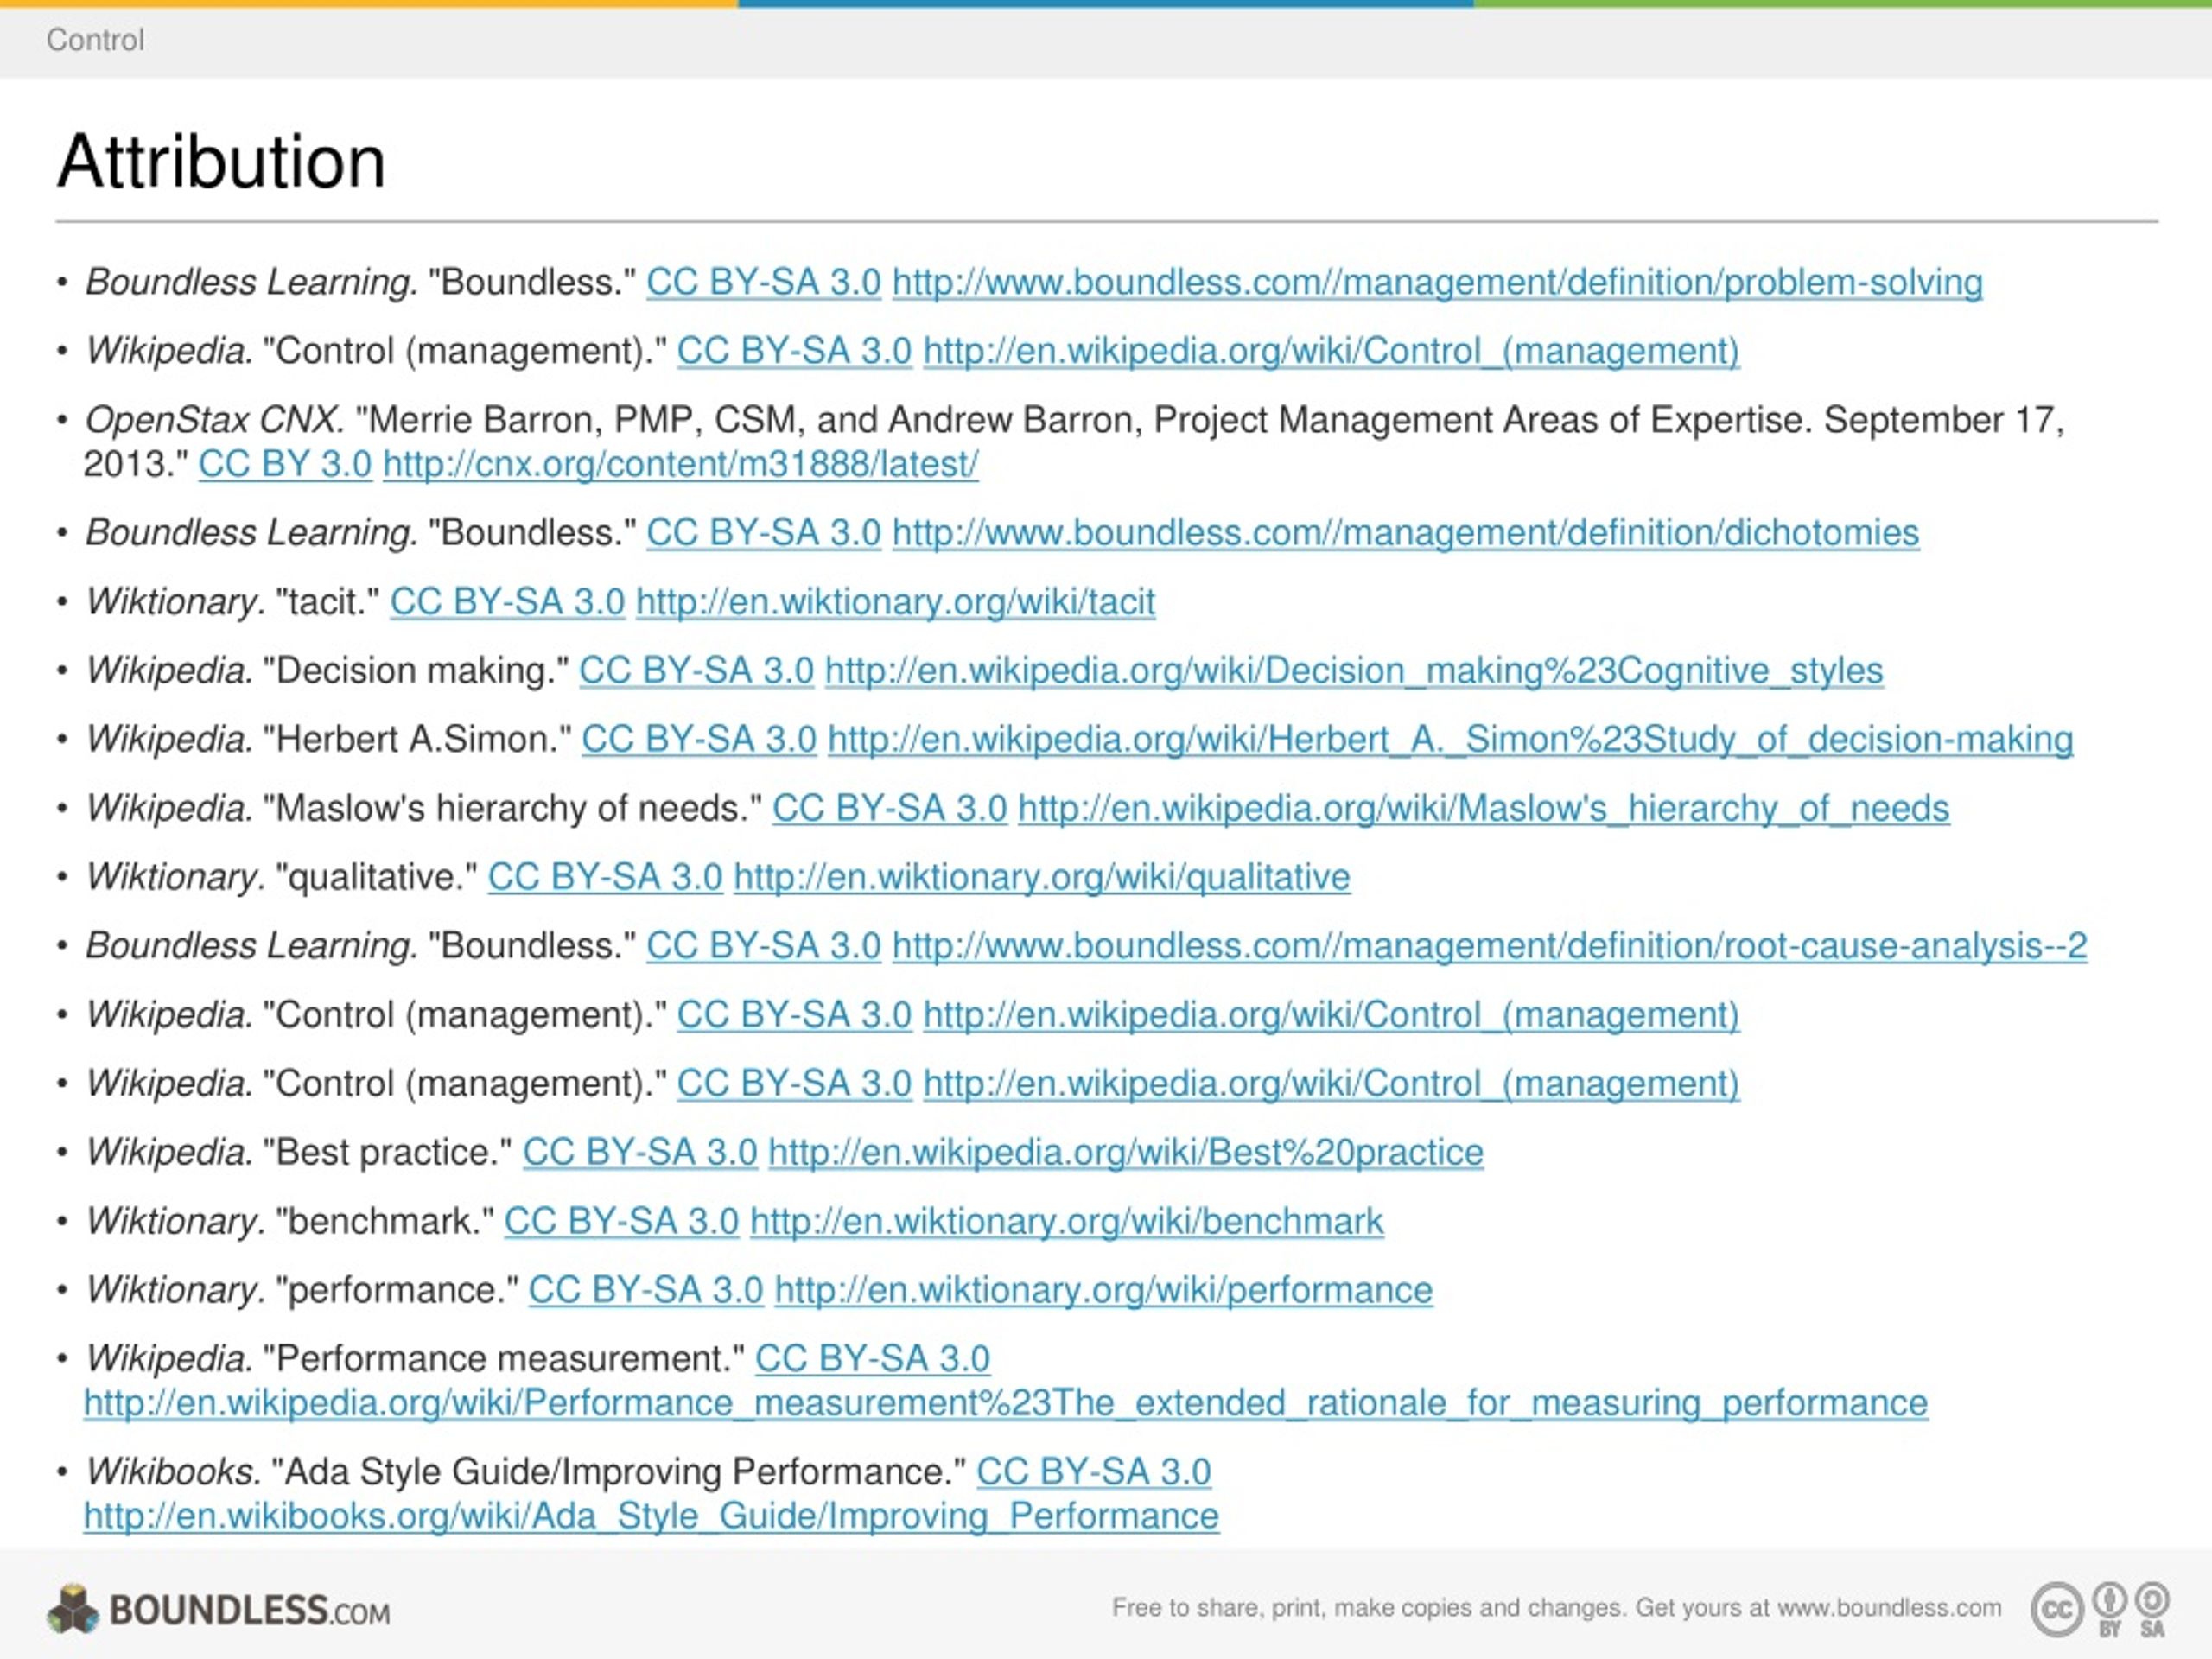Open the Maslow's_hierarchy_of_needs Wikipedia link
Image resolution: width=2212 pixels, height=1659 pixels.
pyautogui.click(x=1483, y=808)
